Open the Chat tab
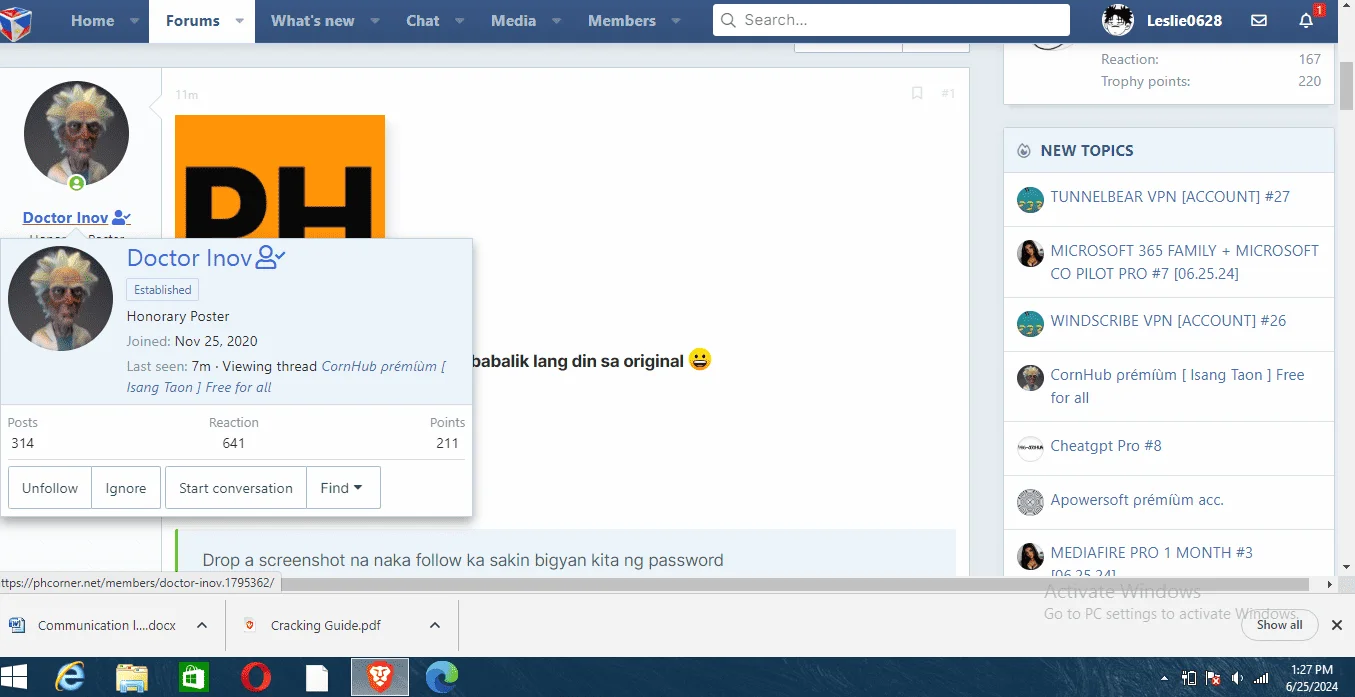 tap(423, 21)
